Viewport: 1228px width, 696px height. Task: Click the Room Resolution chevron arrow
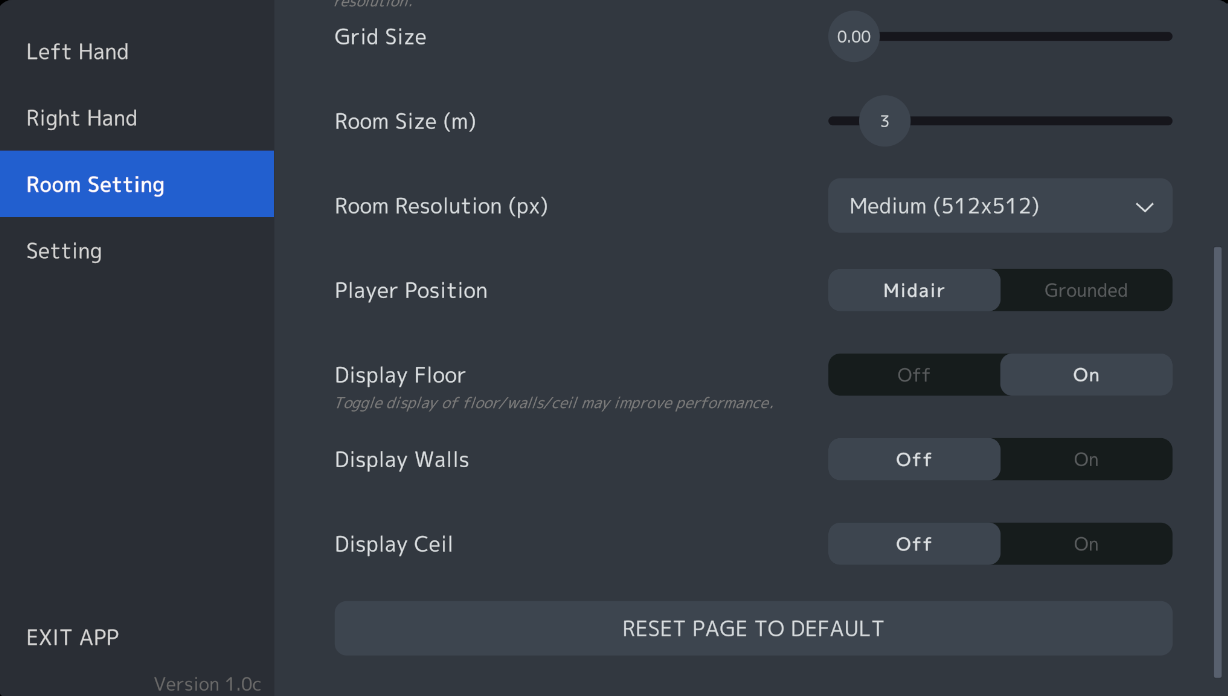[x=1145, y=207]
